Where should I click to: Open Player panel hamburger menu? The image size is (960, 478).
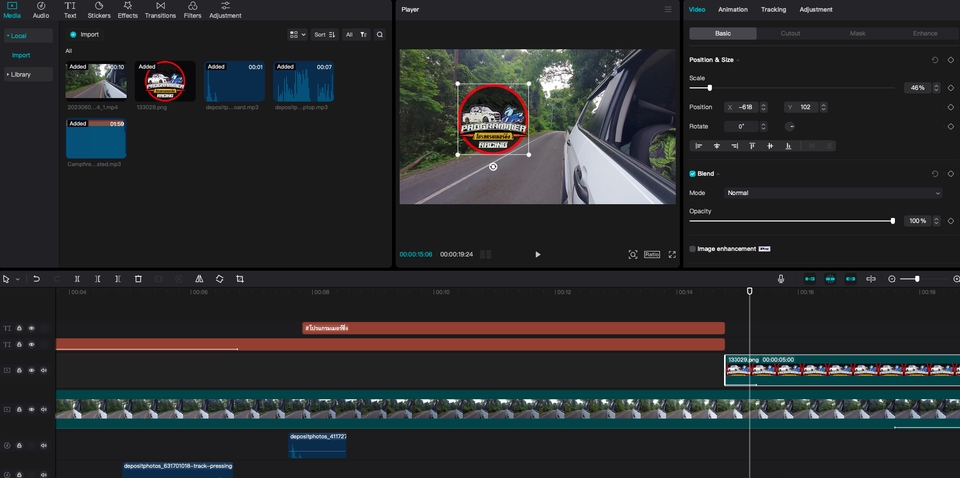[x=668, y=10]
